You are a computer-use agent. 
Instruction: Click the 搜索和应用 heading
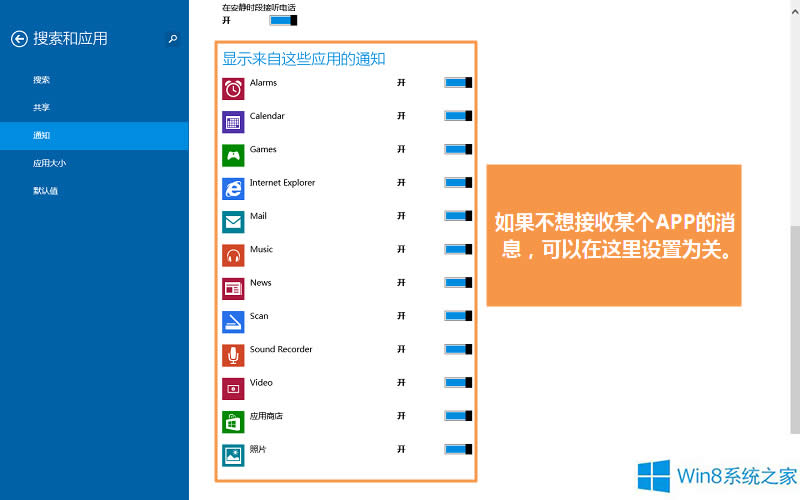70,39
